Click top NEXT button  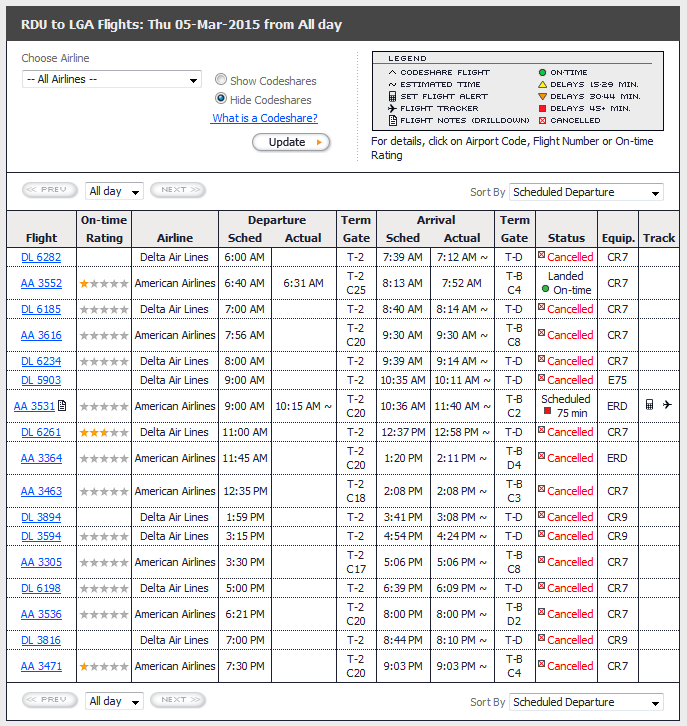point(178,190)
